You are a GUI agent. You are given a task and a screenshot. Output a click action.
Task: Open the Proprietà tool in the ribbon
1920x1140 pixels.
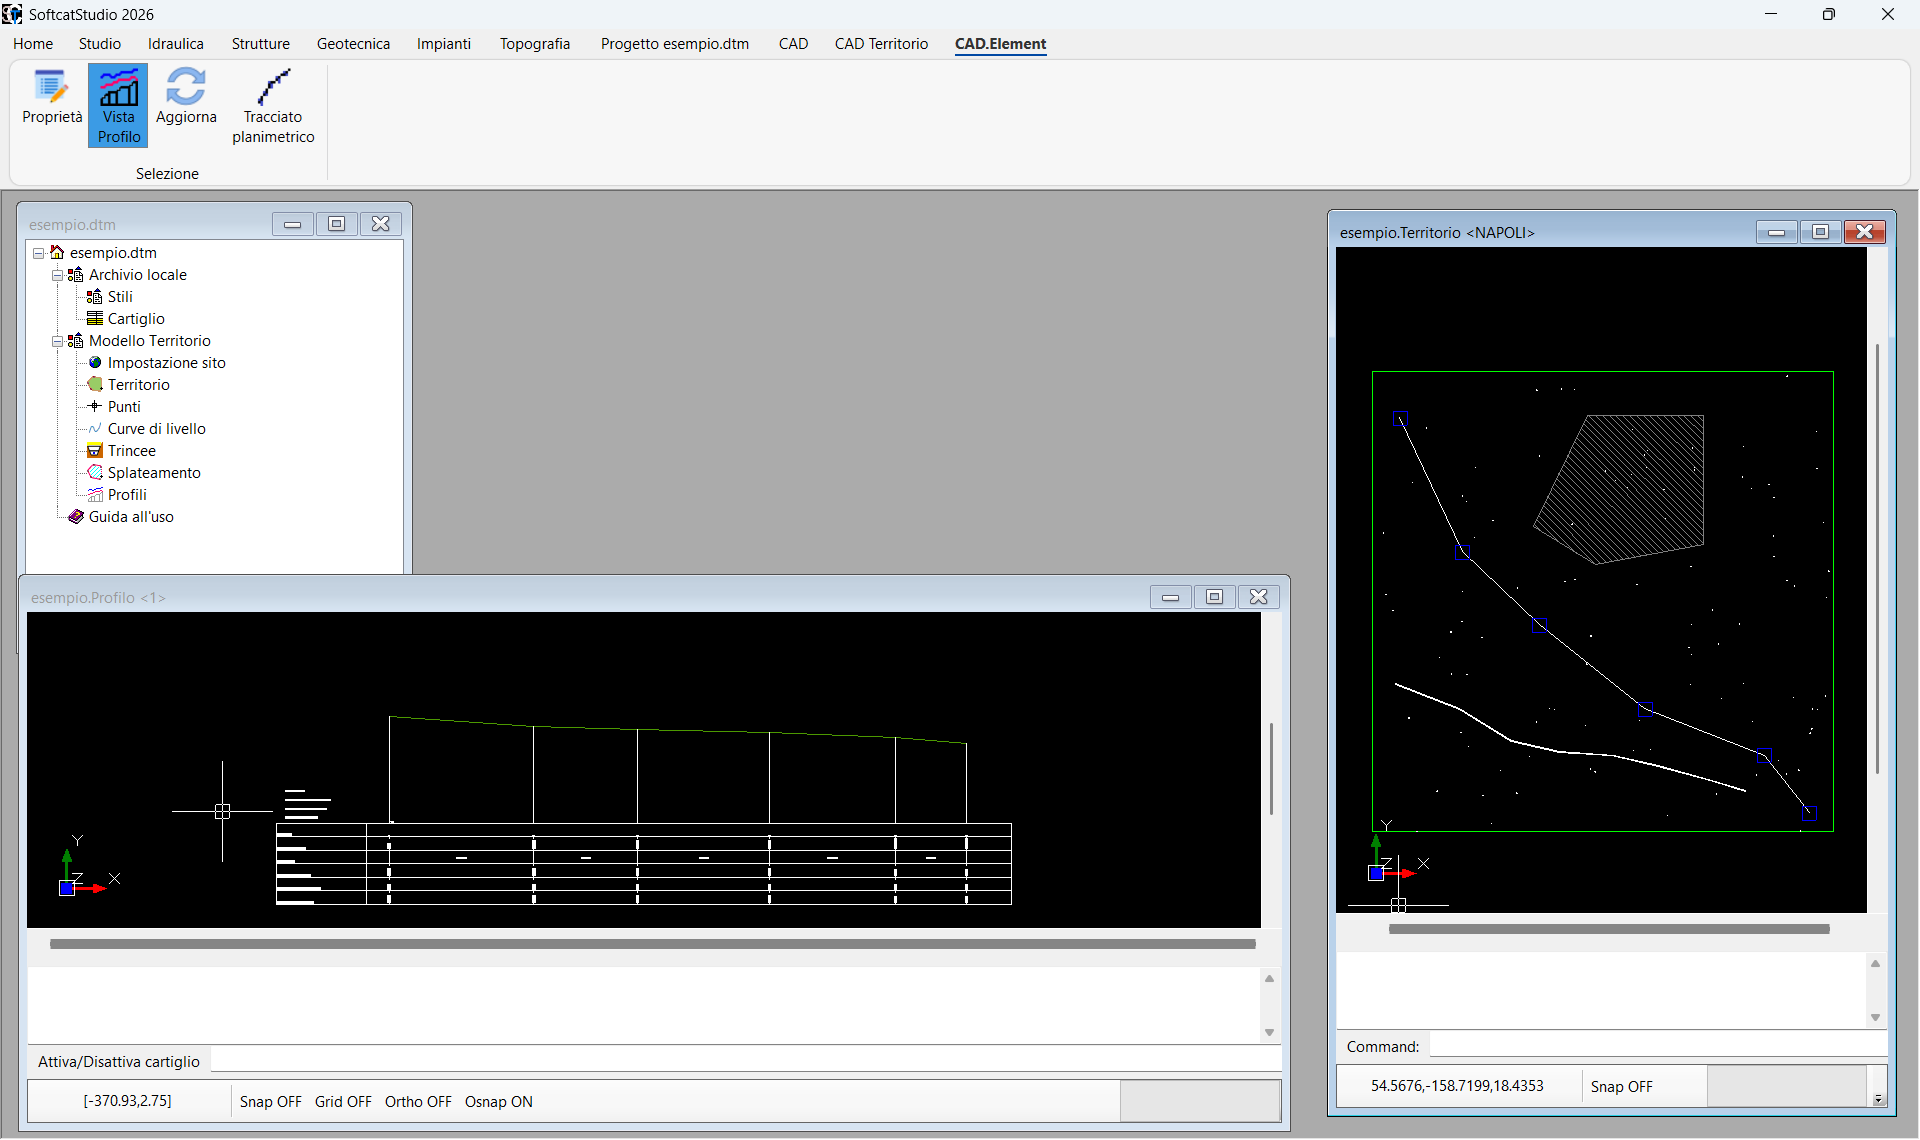tap(52, 97)
